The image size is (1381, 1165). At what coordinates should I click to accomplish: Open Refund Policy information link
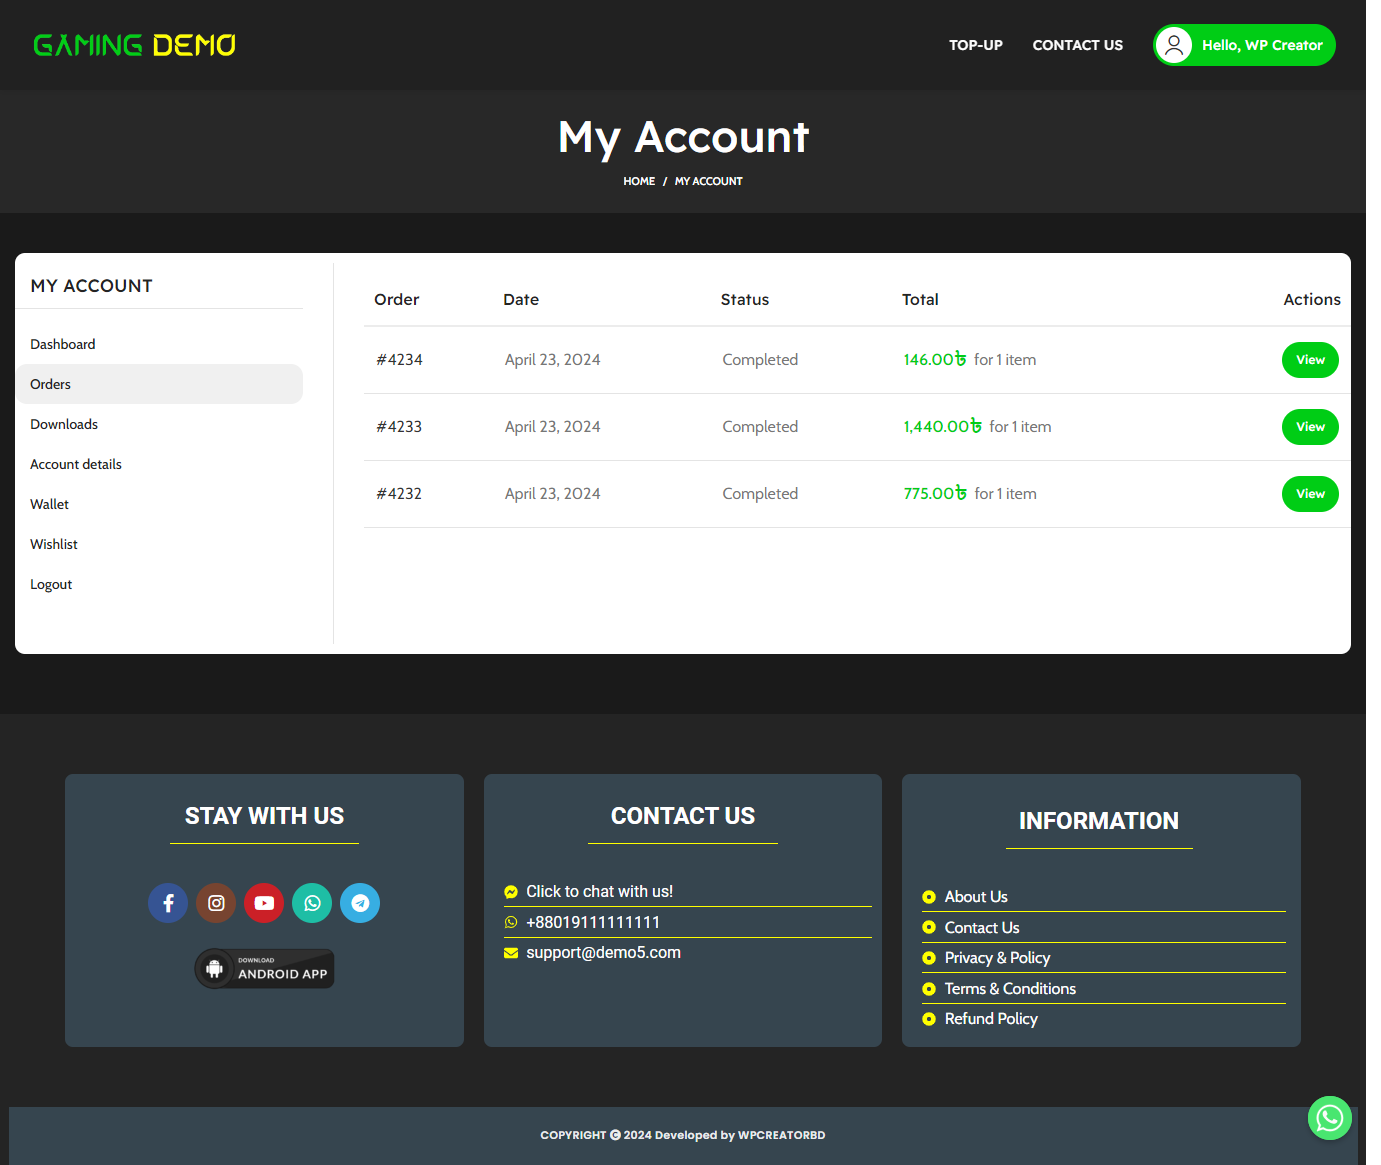pos(991,1019)
